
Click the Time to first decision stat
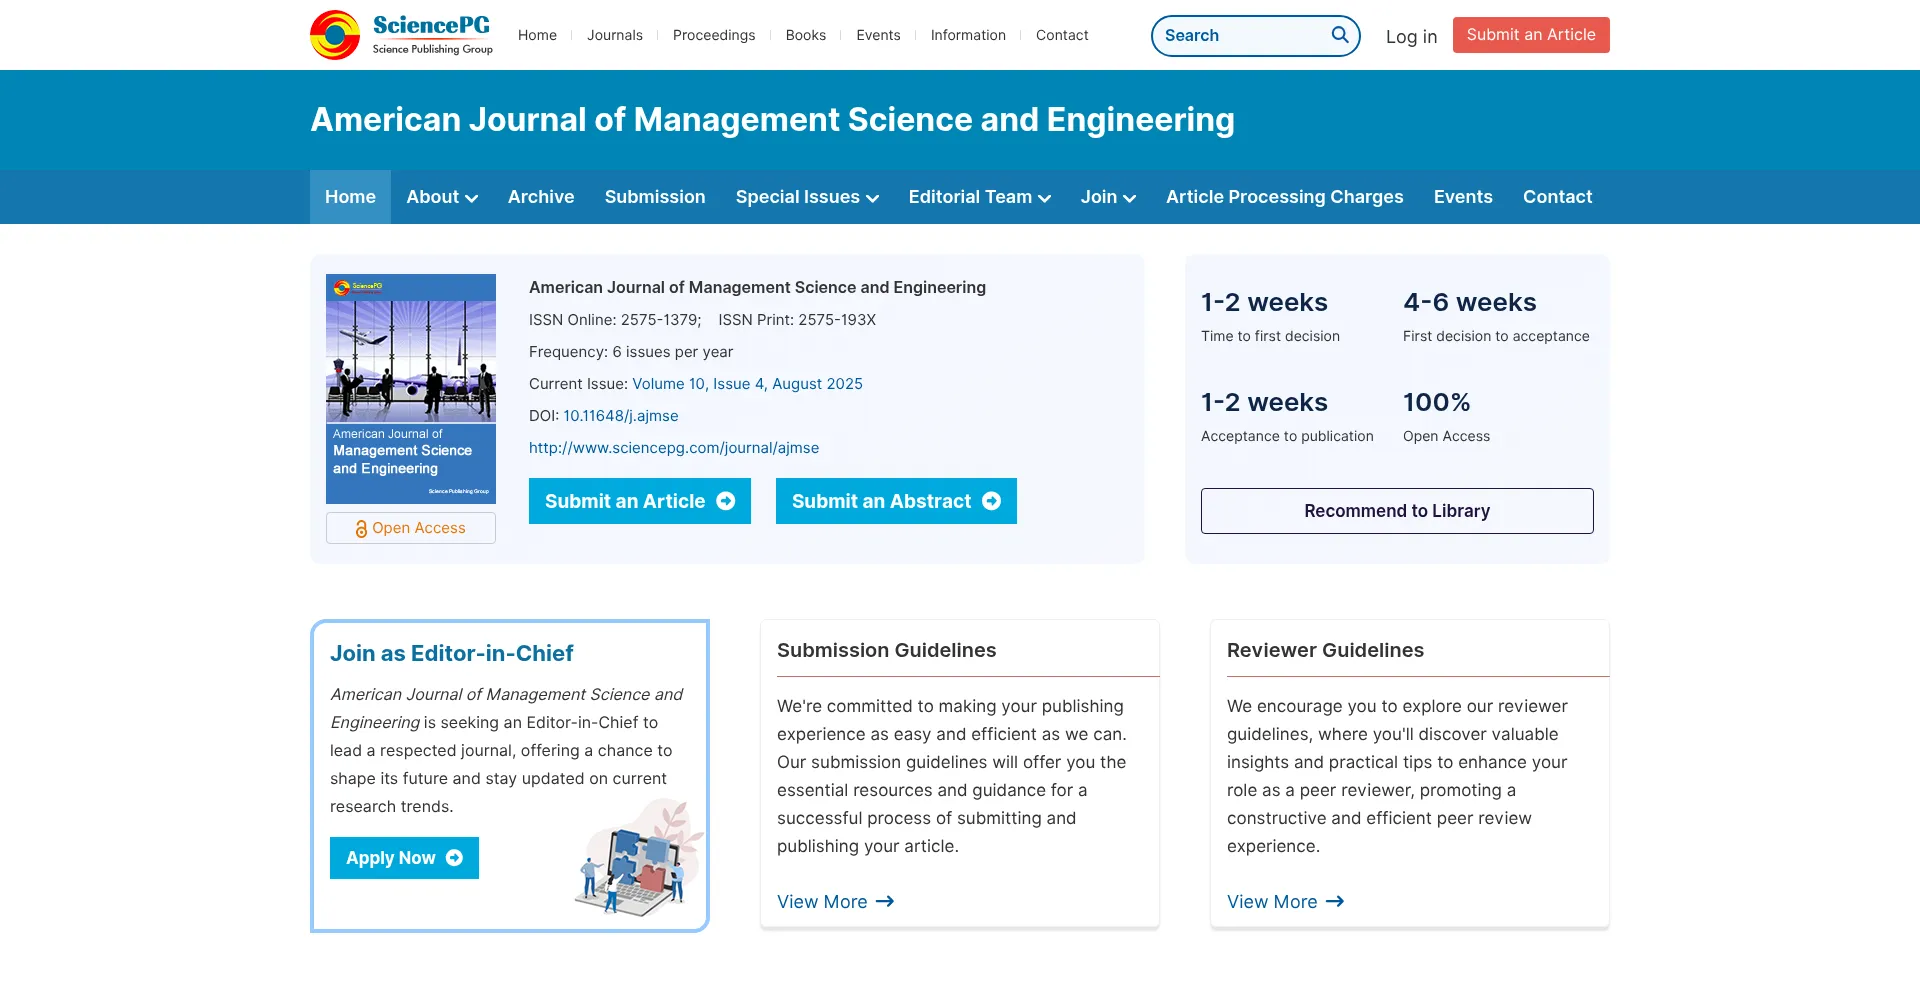point(1270,316)
